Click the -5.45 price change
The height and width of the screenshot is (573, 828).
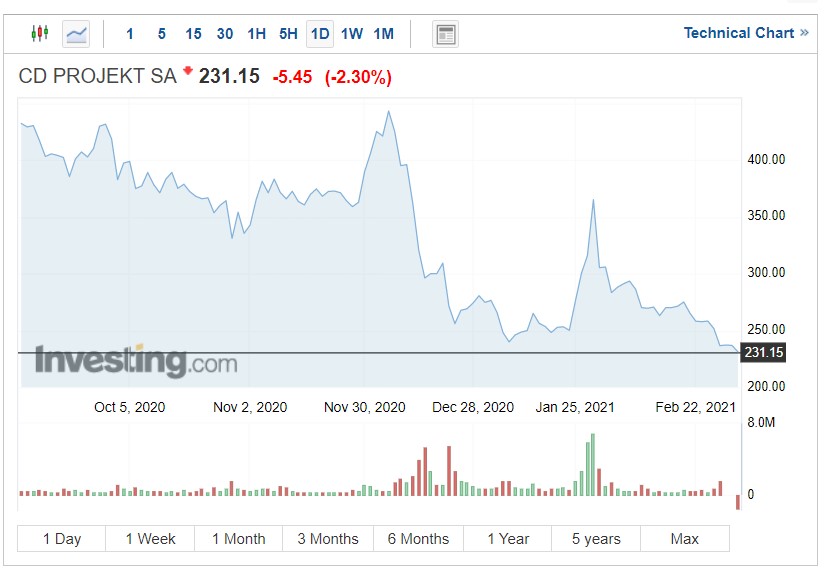tap(293, 77)
